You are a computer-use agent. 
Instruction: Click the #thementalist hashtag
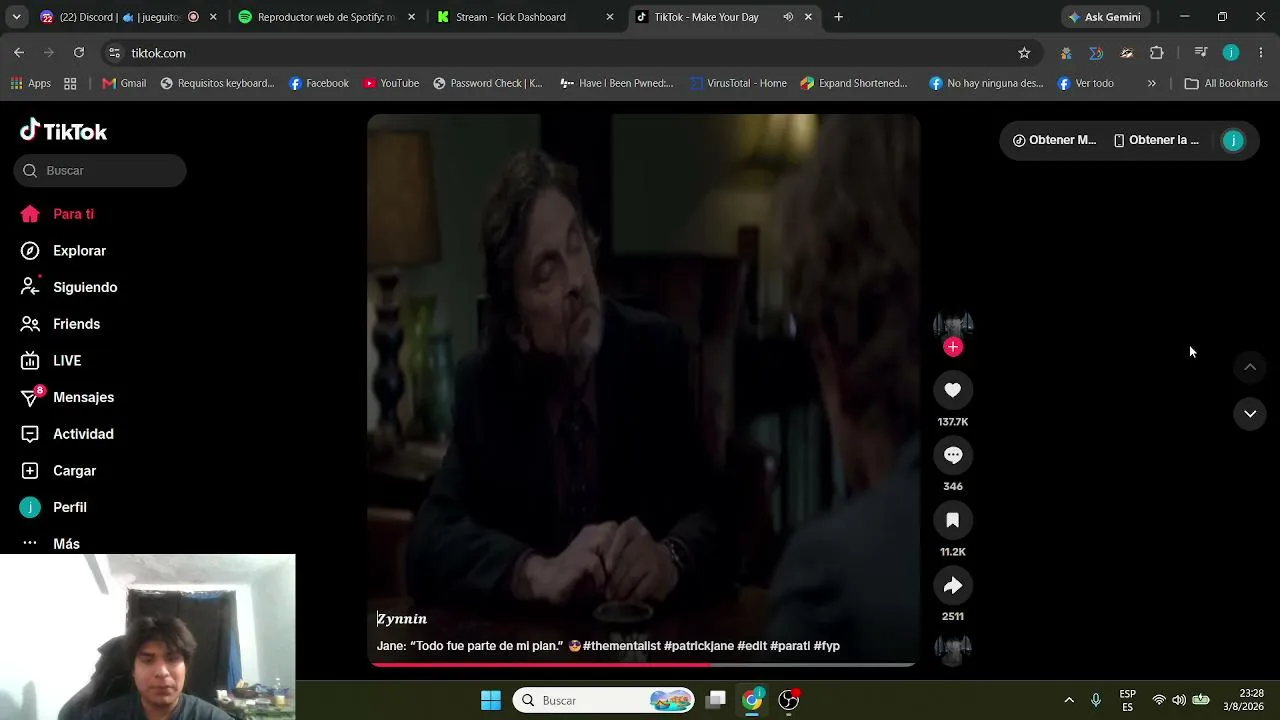[x=622, y=646]
